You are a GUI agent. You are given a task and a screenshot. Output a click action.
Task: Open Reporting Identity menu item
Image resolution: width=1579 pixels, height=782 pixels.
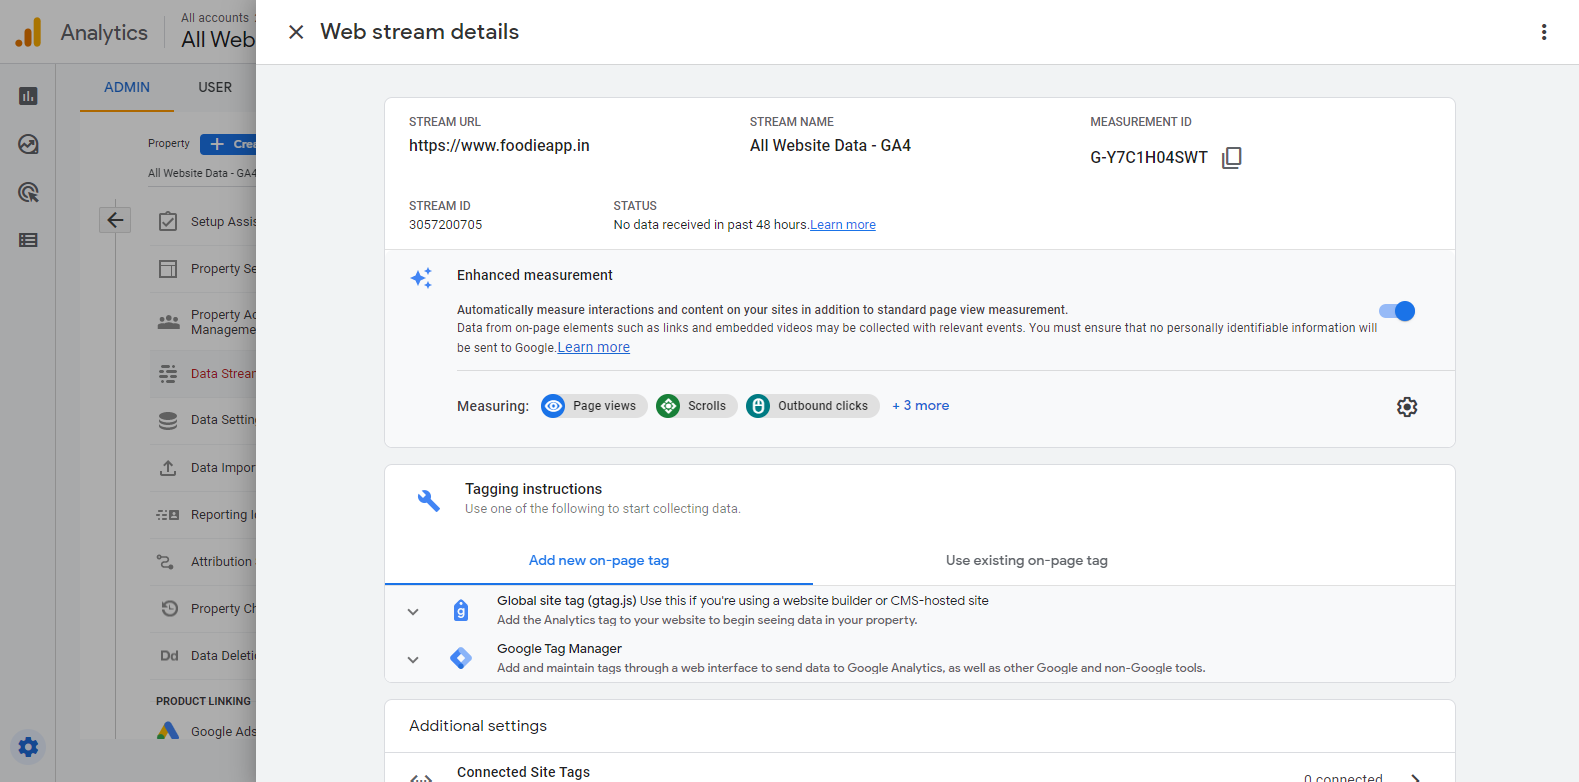pyautogui.click(x=203, y=515)
